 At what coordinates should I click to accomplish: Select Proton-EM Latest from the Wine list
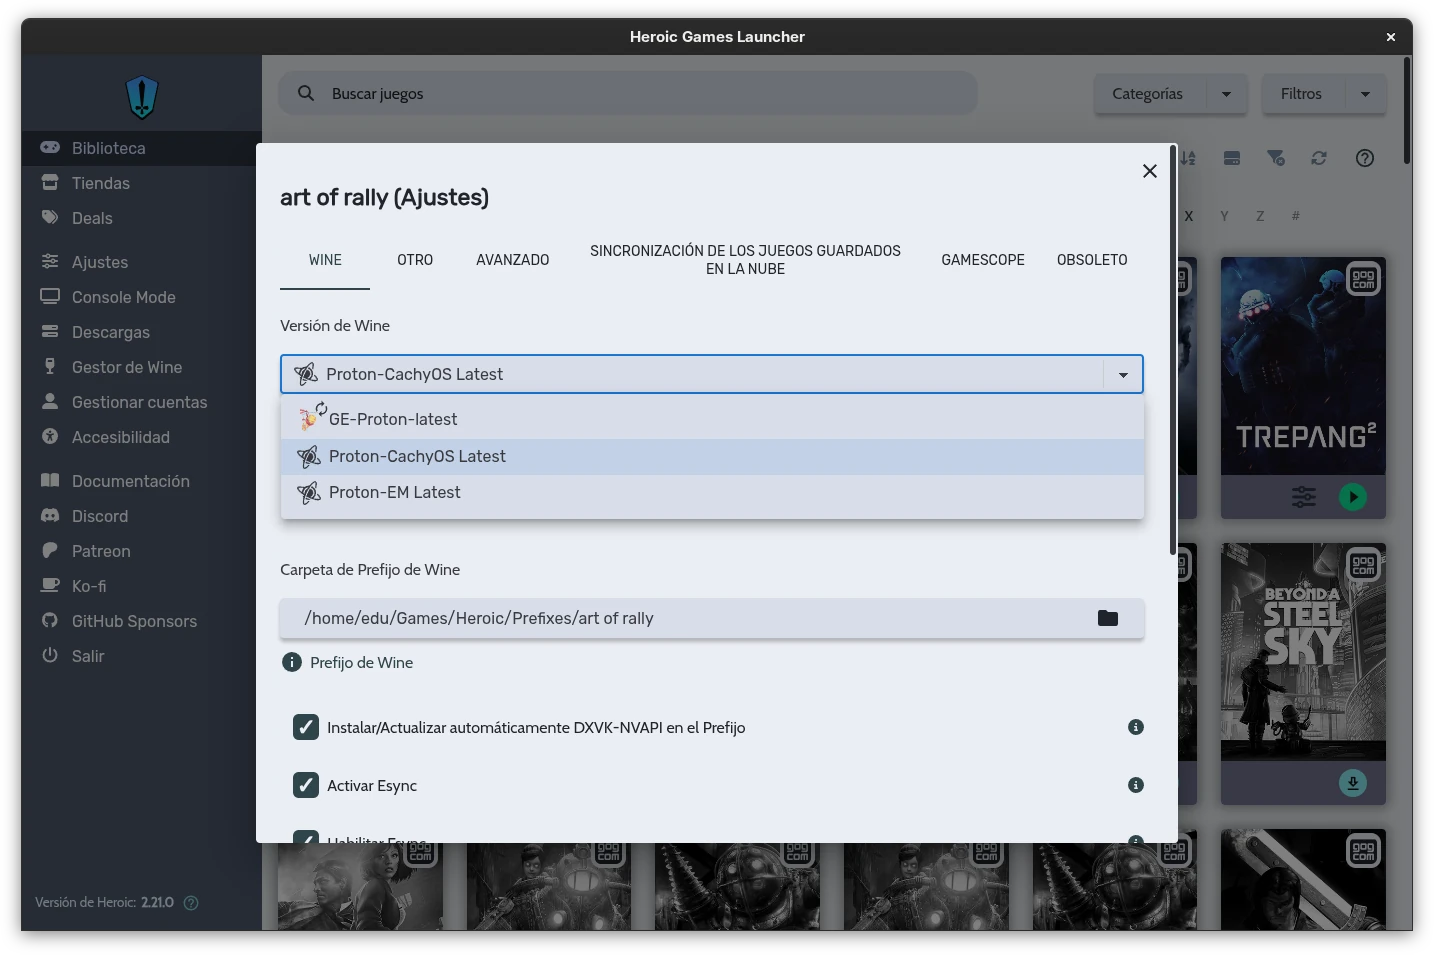[712, 492]
